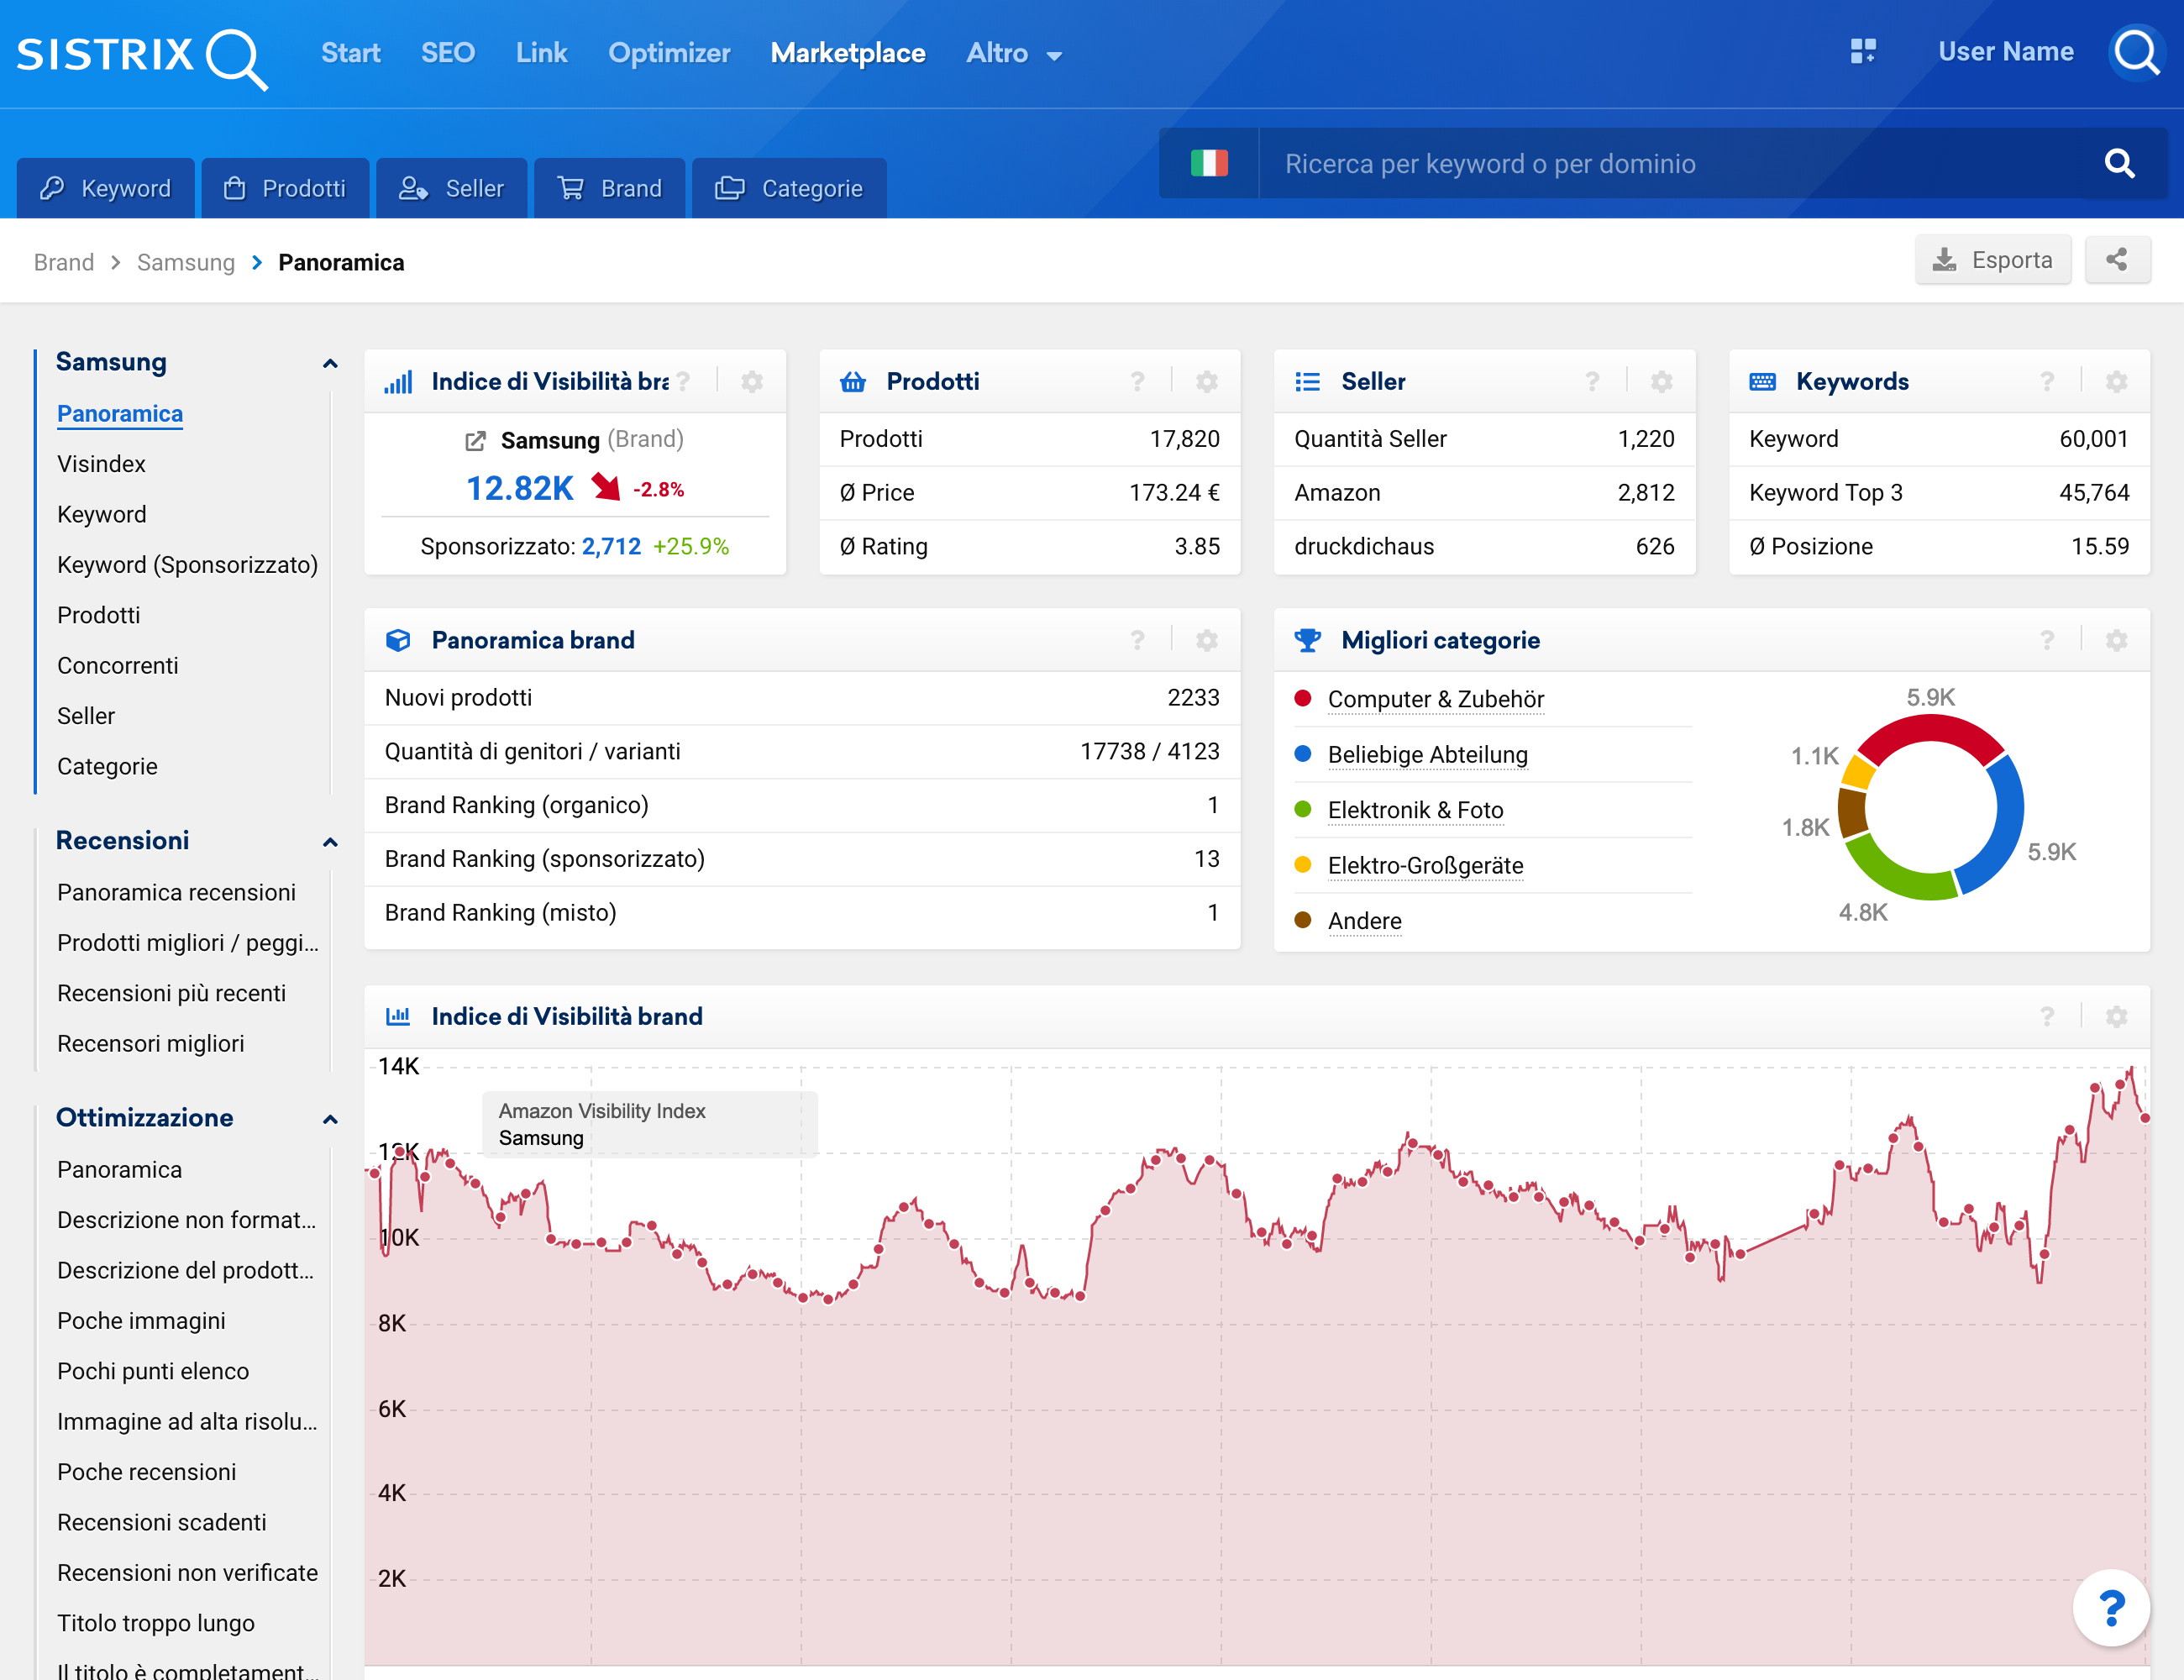The image size is (2184, 1680).
Task: Click Brand in the breadcrumb
Action: [64, 262]
